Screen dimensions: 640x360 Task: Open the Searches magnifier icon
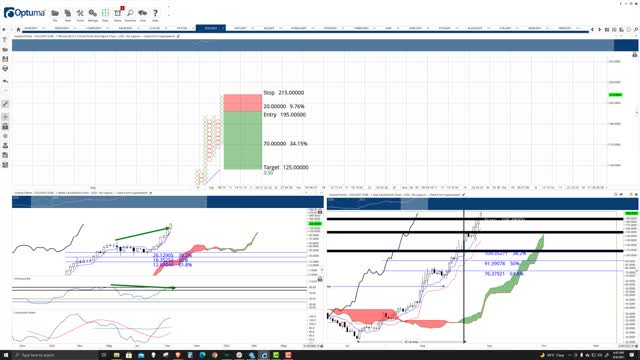point(130,14)
